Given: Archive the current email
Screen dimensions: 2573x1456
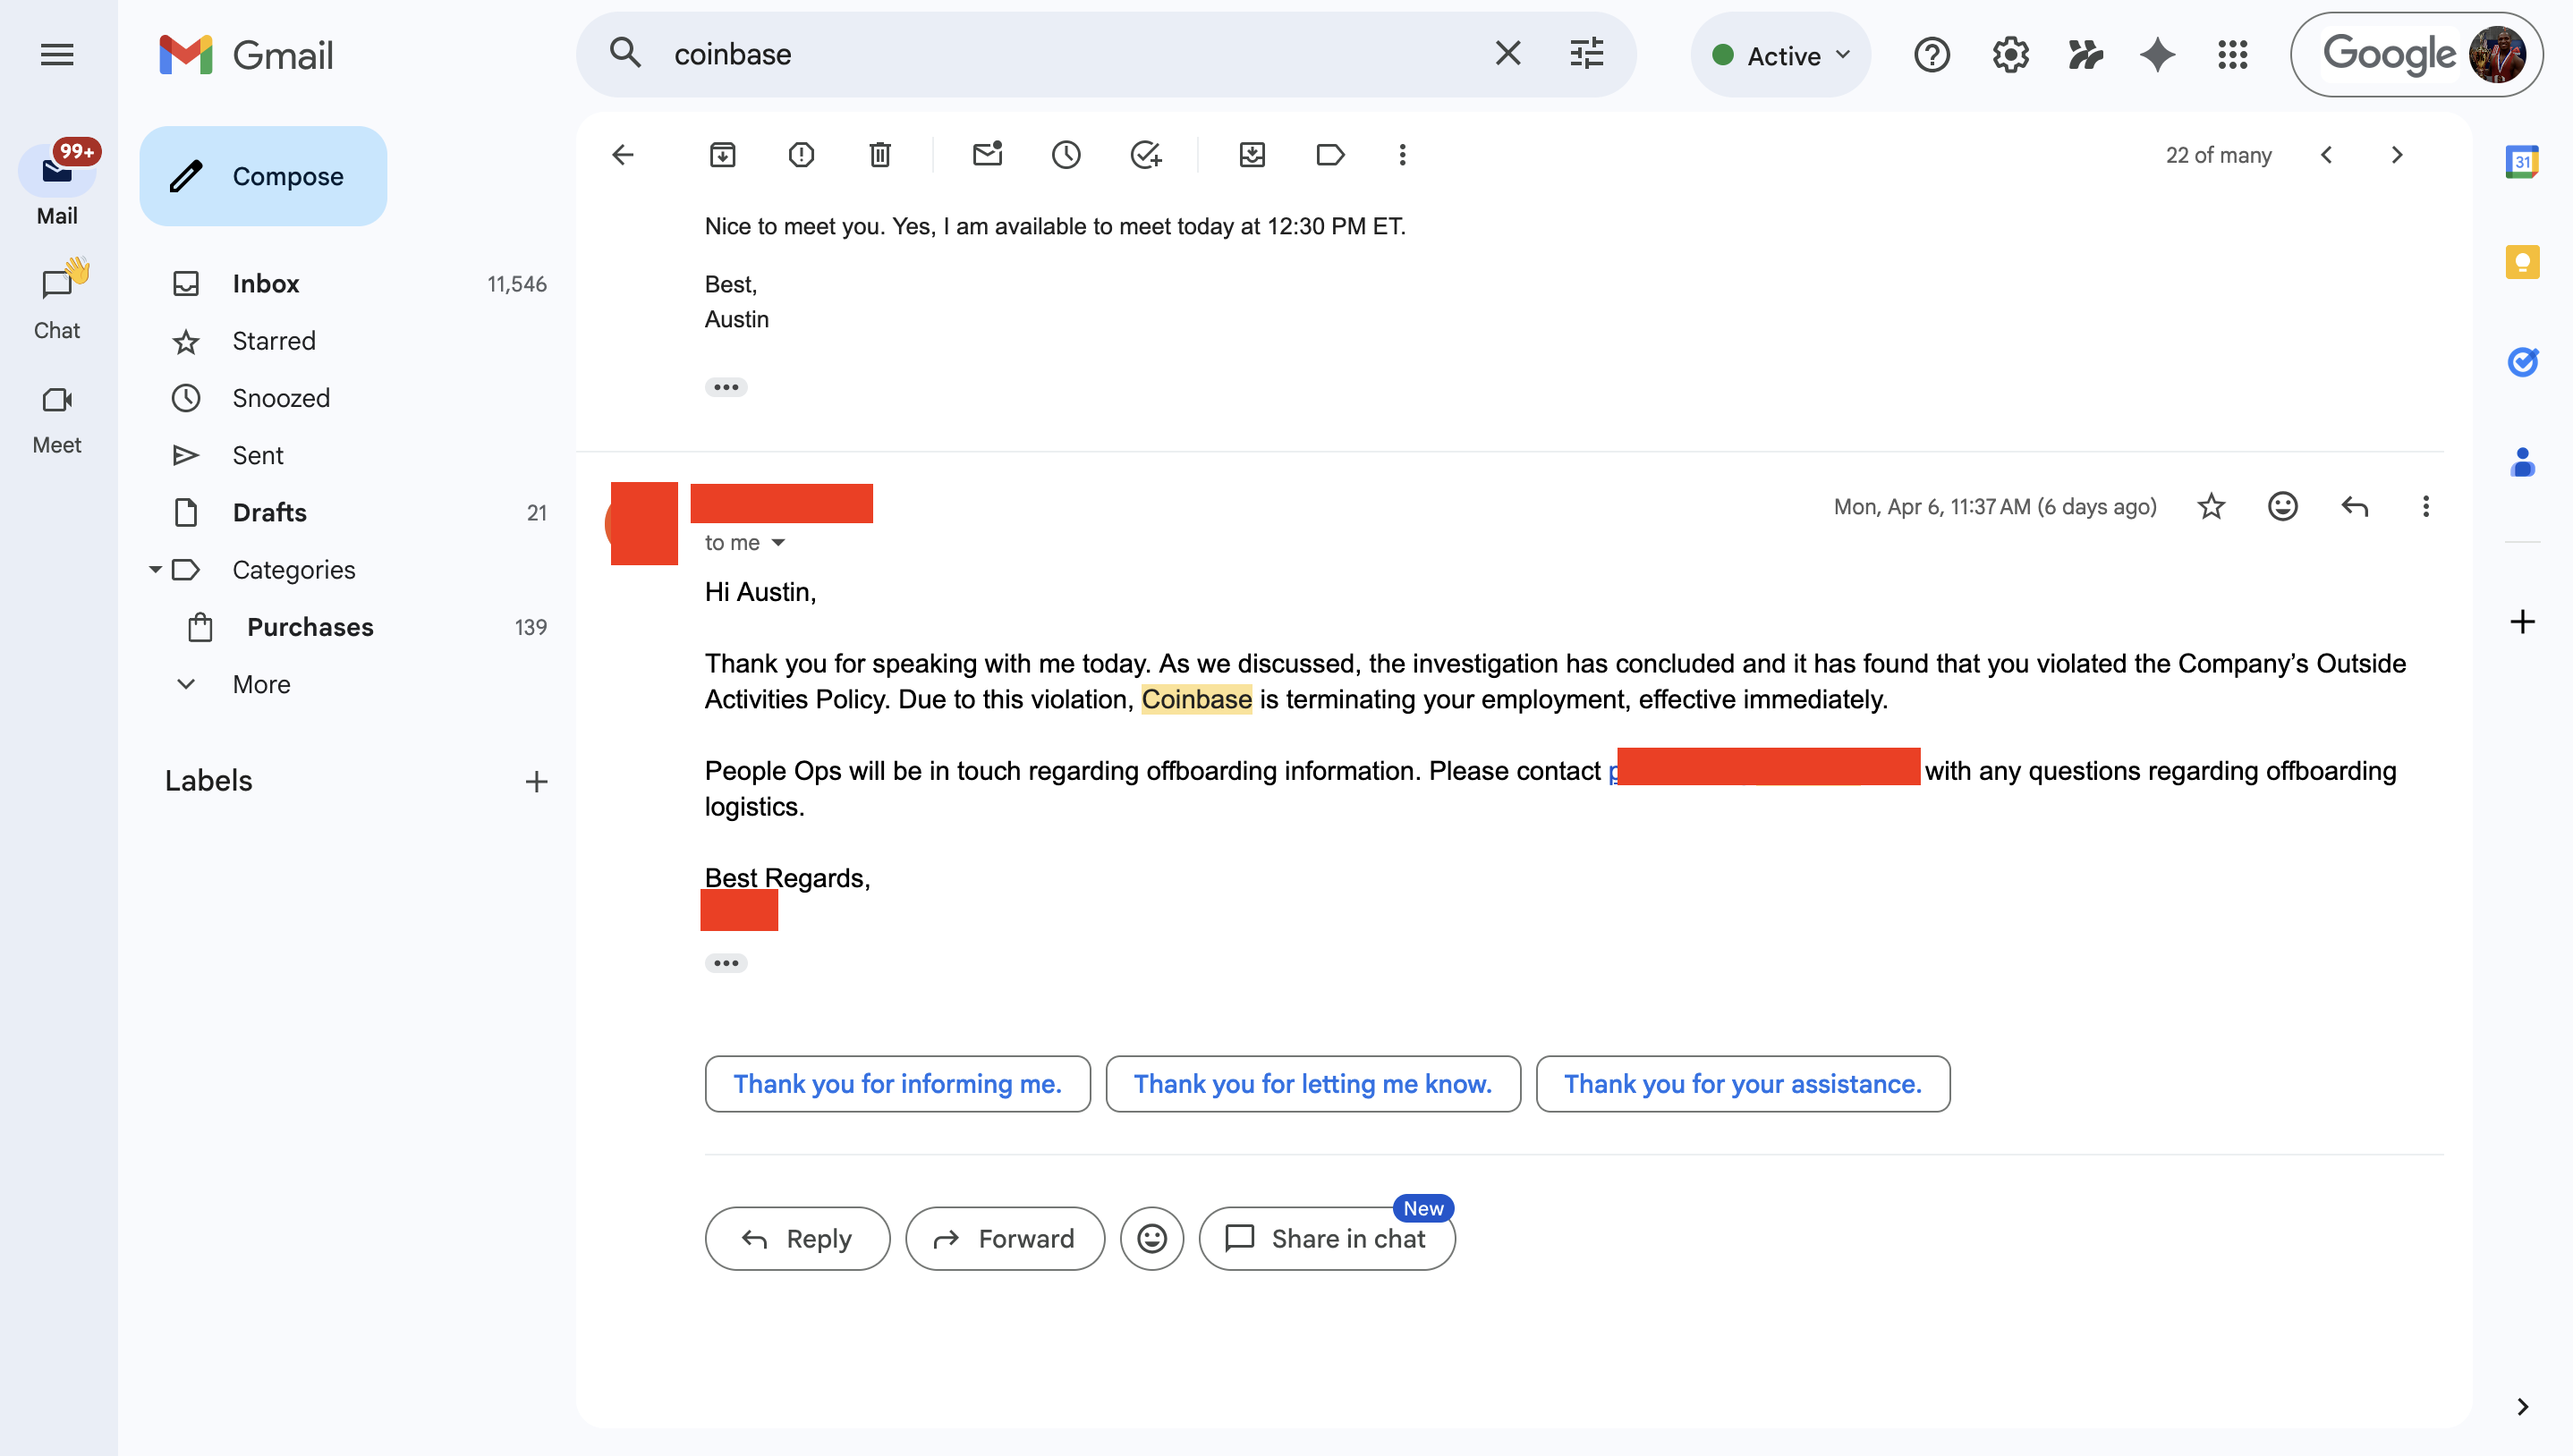Looking at the screenshot, I should pyautogui.click(x=722, y=155).
